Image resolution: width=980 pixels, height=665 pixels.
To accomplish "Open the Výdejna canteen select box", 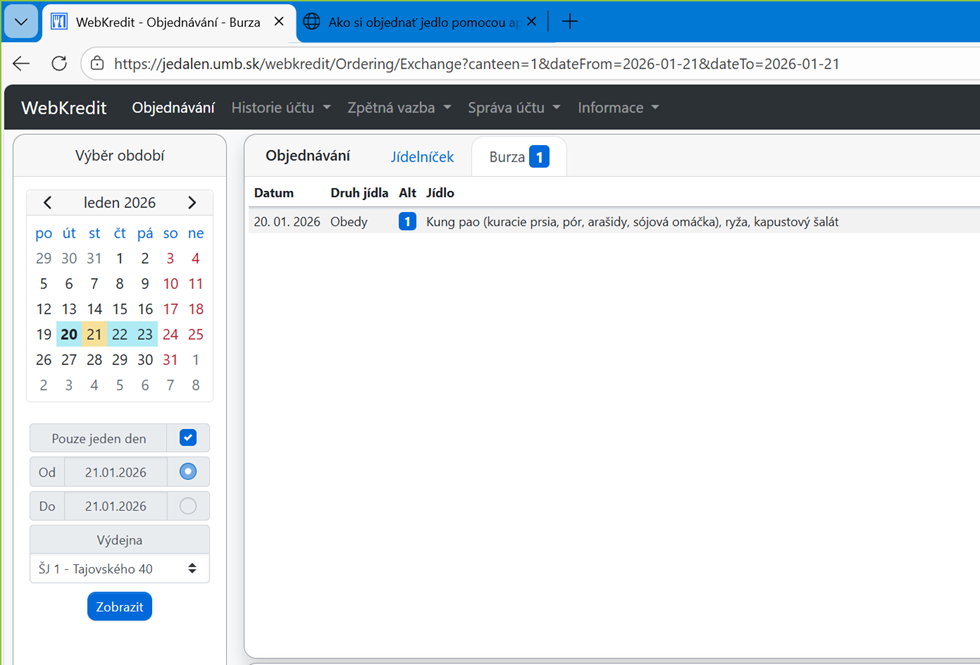I will (120, 569).
